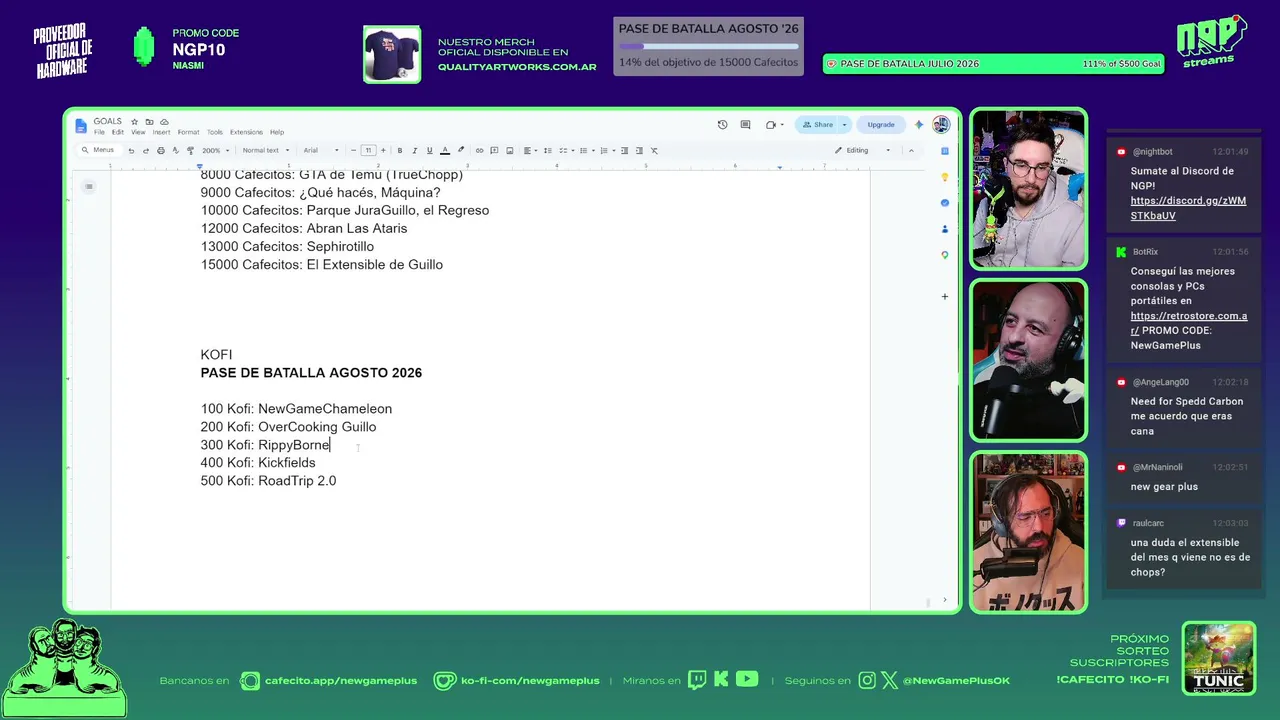This screenshot has height=720, width=1280.
Task: Open Gemini sparkle assistant
Action: point(919,125)
